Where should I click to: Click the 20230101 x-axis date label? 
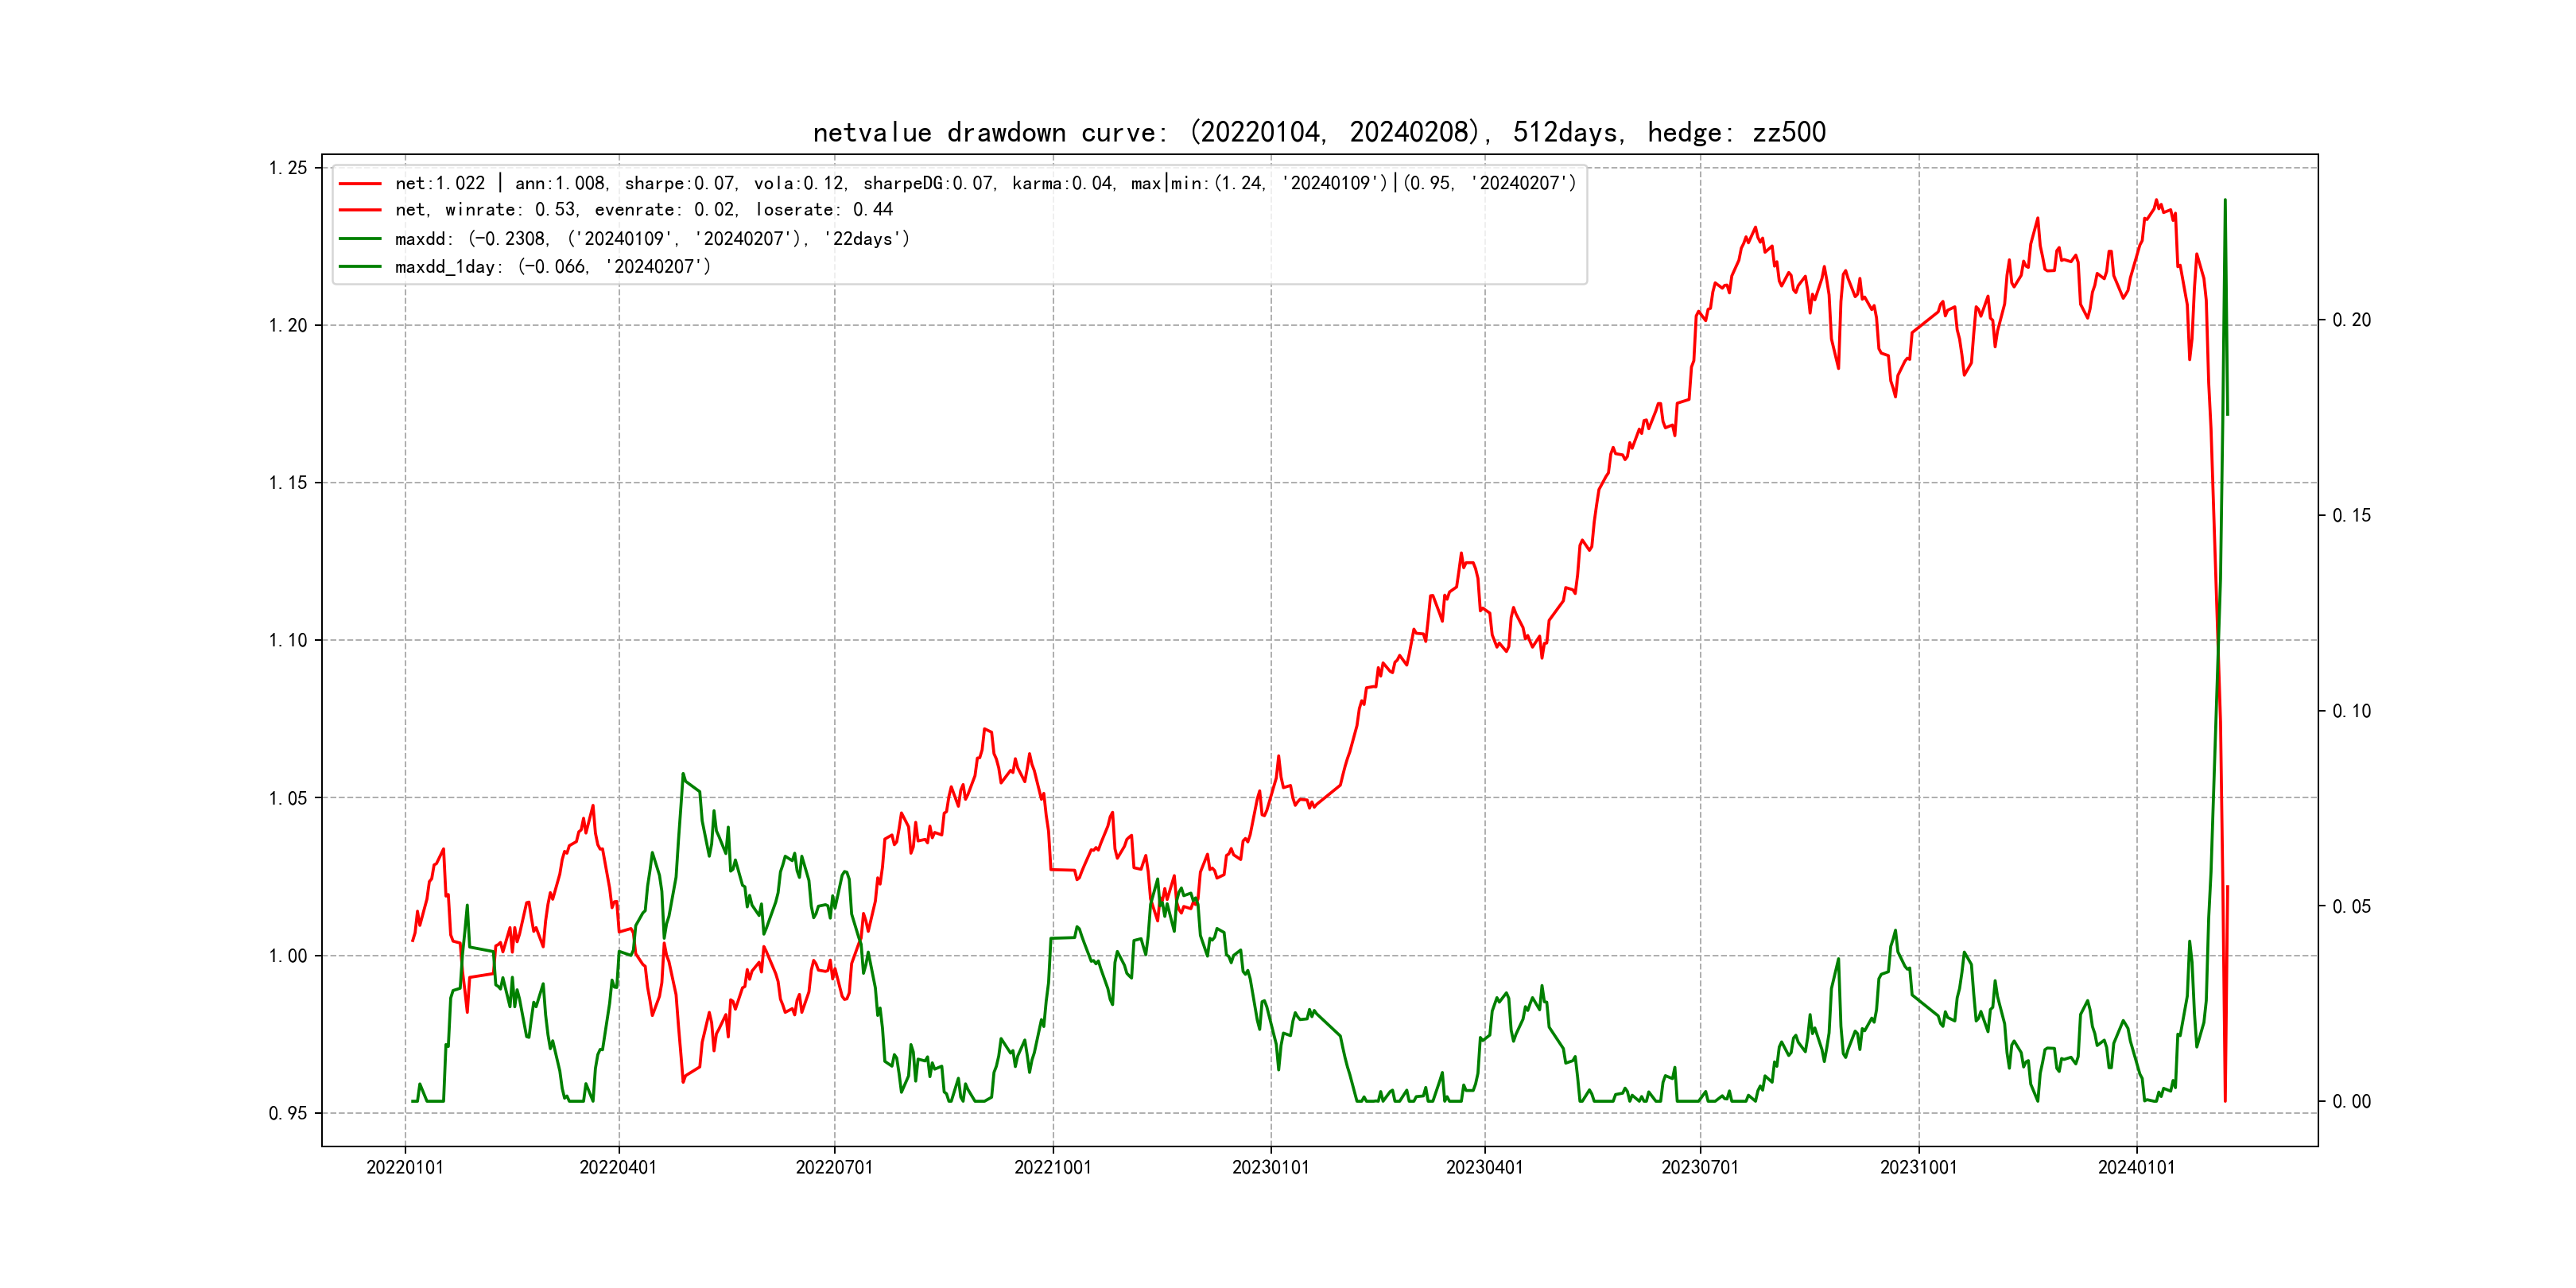tap(1271, 1168)
